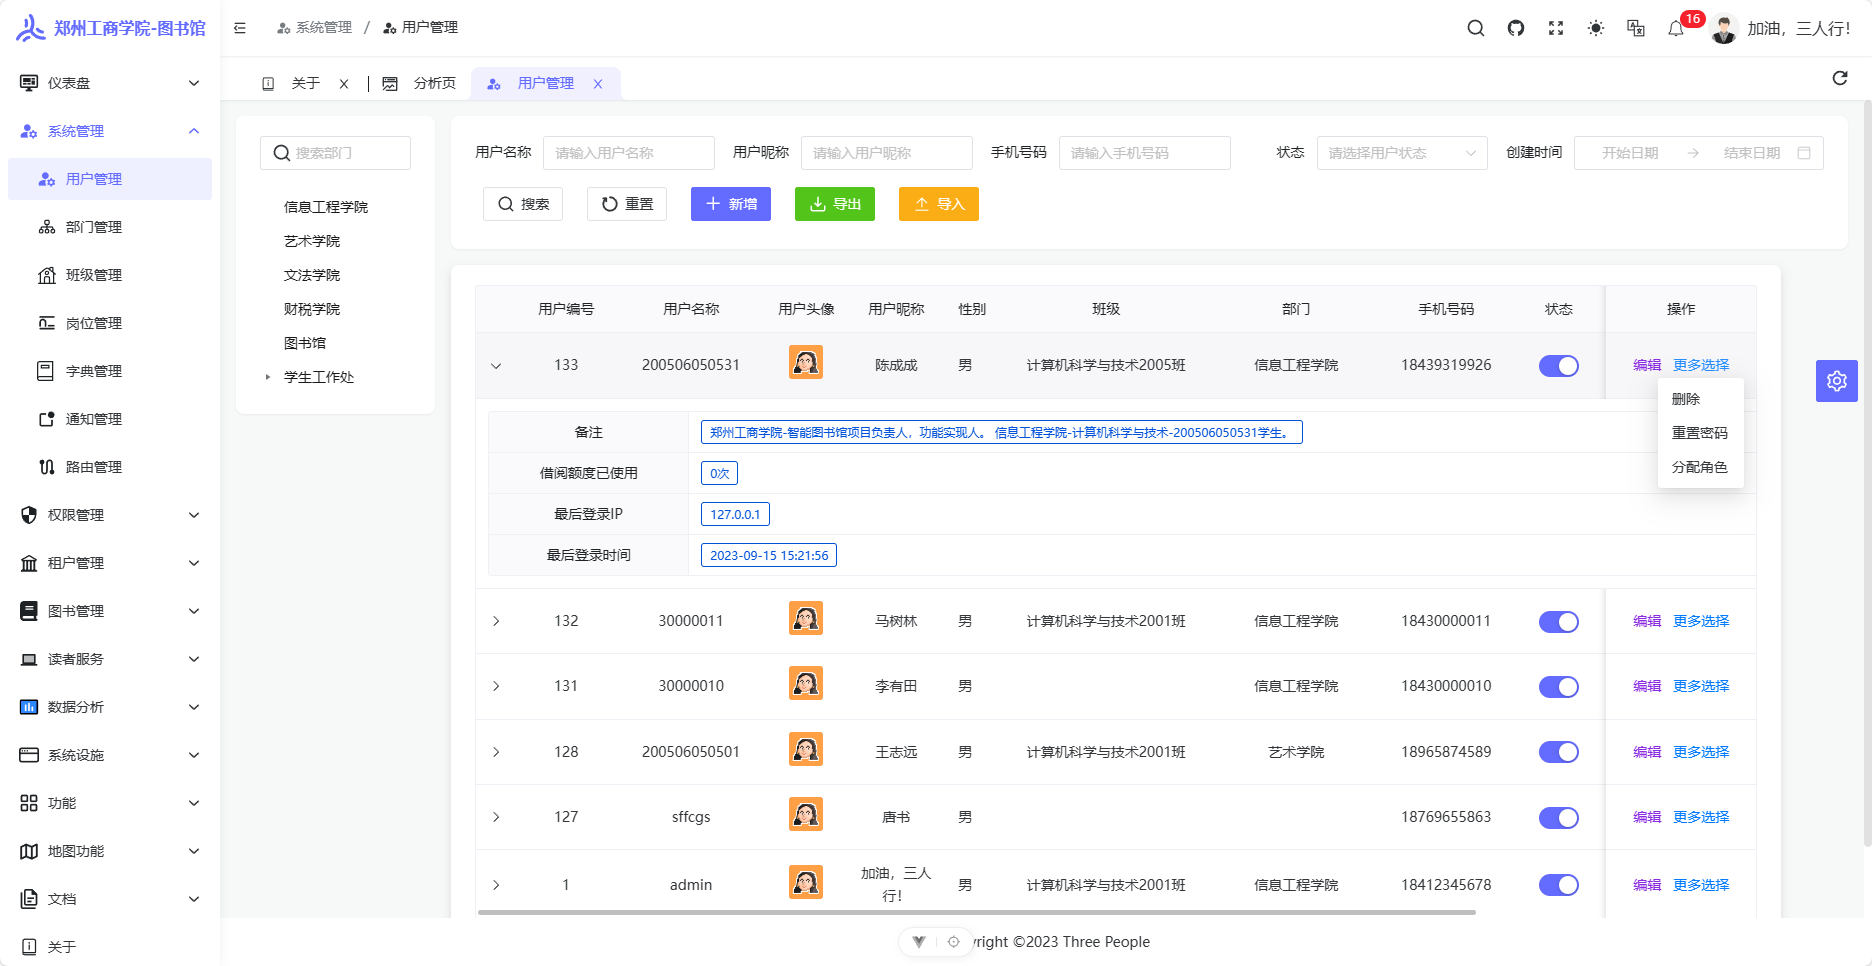Open notifications bell with 16 badge
Image resolution: width=1872 pixels, height=966 pixels.
pyautogui.click(x=1677, y=28)
